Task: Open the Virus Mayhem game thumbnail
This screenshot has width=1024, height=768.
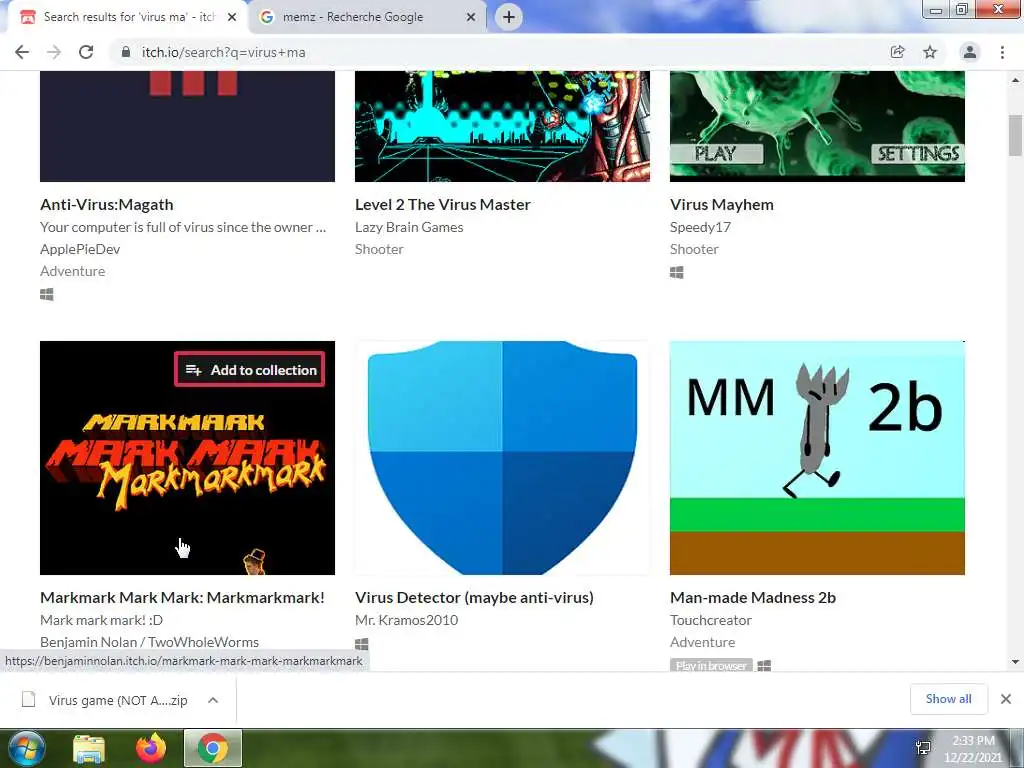Action: tap(817, 126)
